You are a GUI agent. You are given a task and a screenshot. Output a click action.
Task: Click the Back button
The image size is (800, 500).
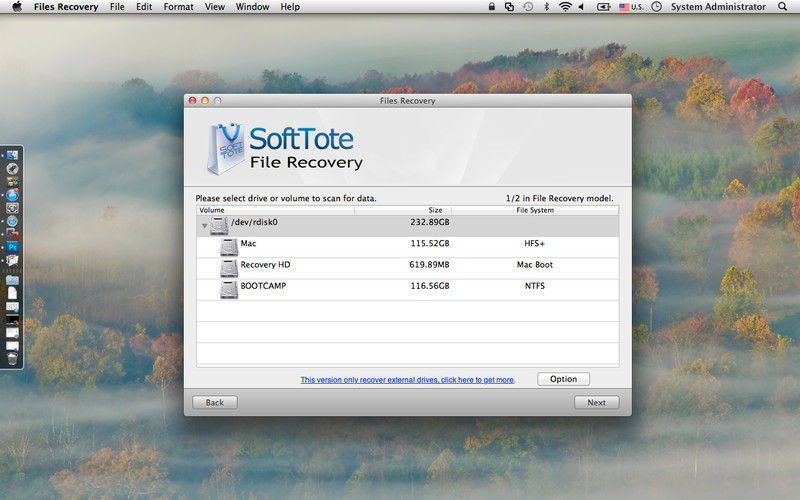tap(215, 403)
